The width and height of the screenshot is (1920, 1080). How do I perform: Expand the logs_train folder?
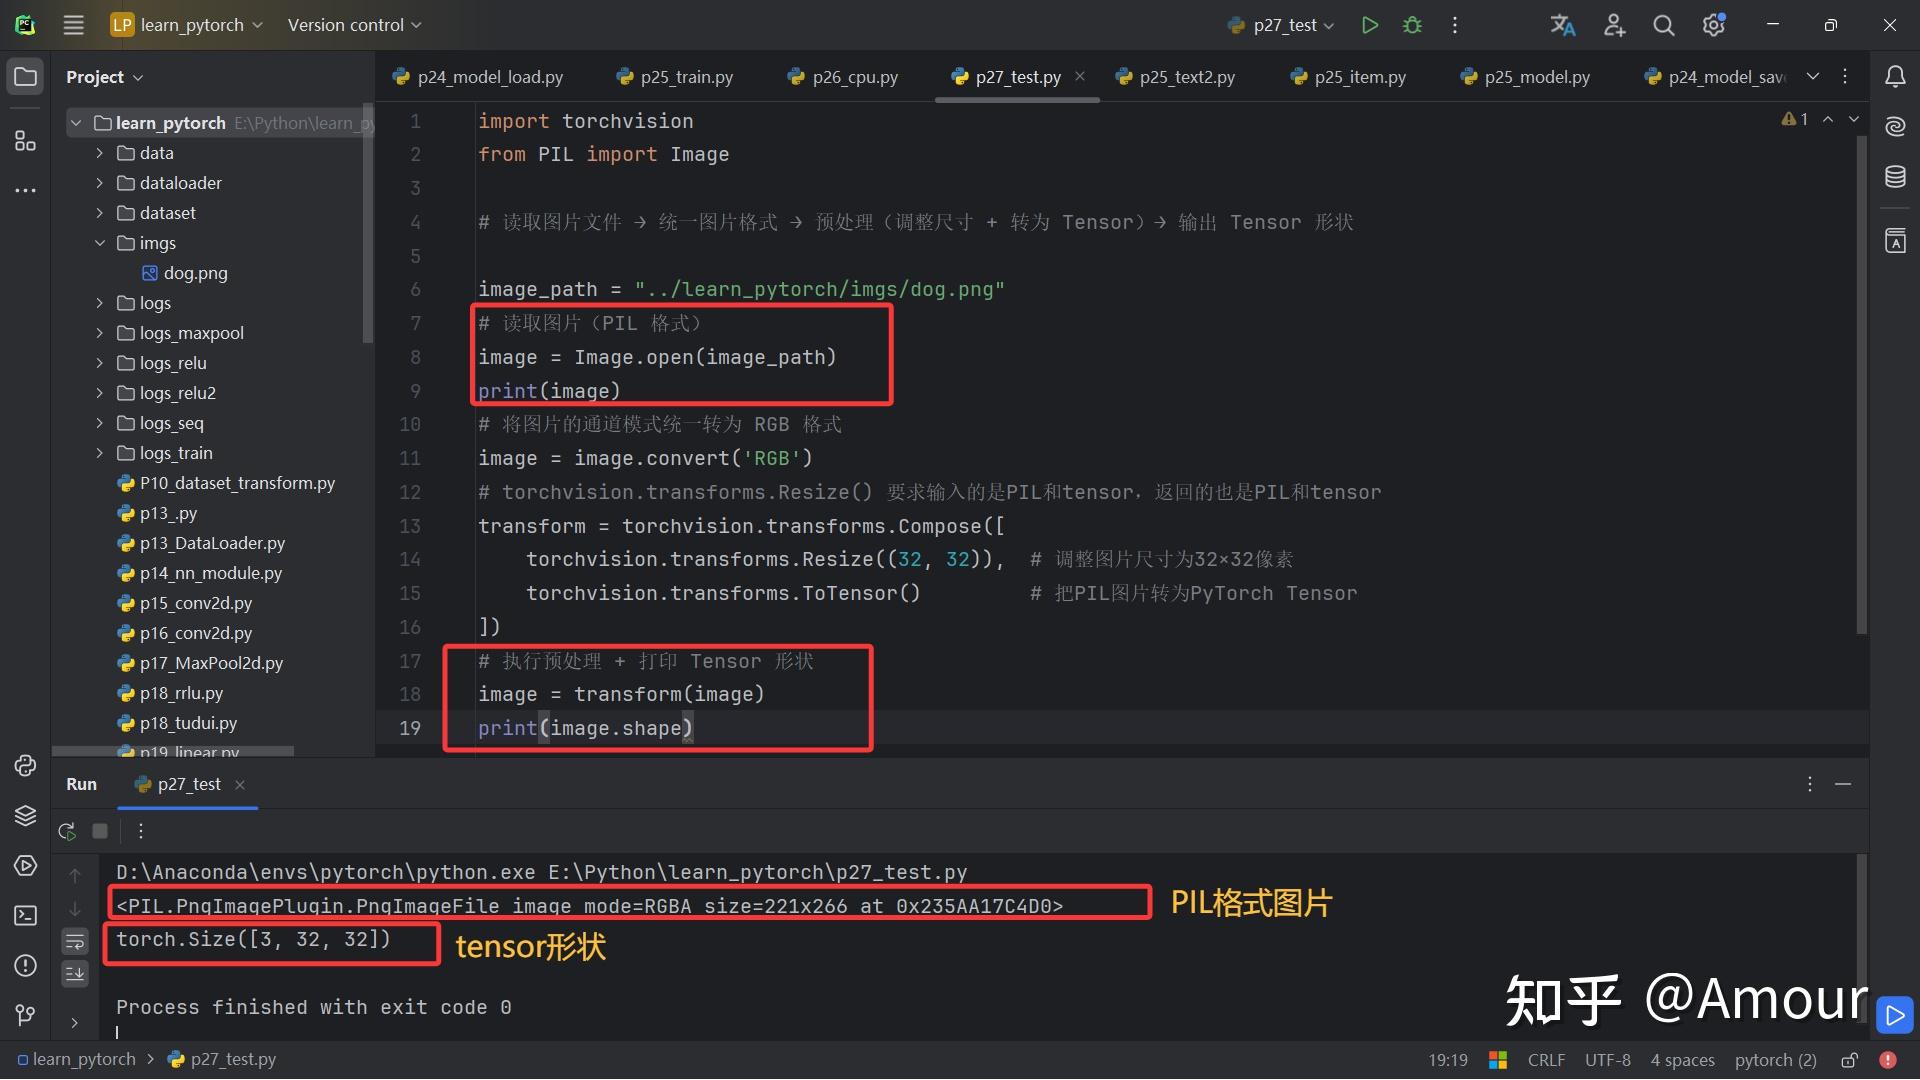click(99, 453)
